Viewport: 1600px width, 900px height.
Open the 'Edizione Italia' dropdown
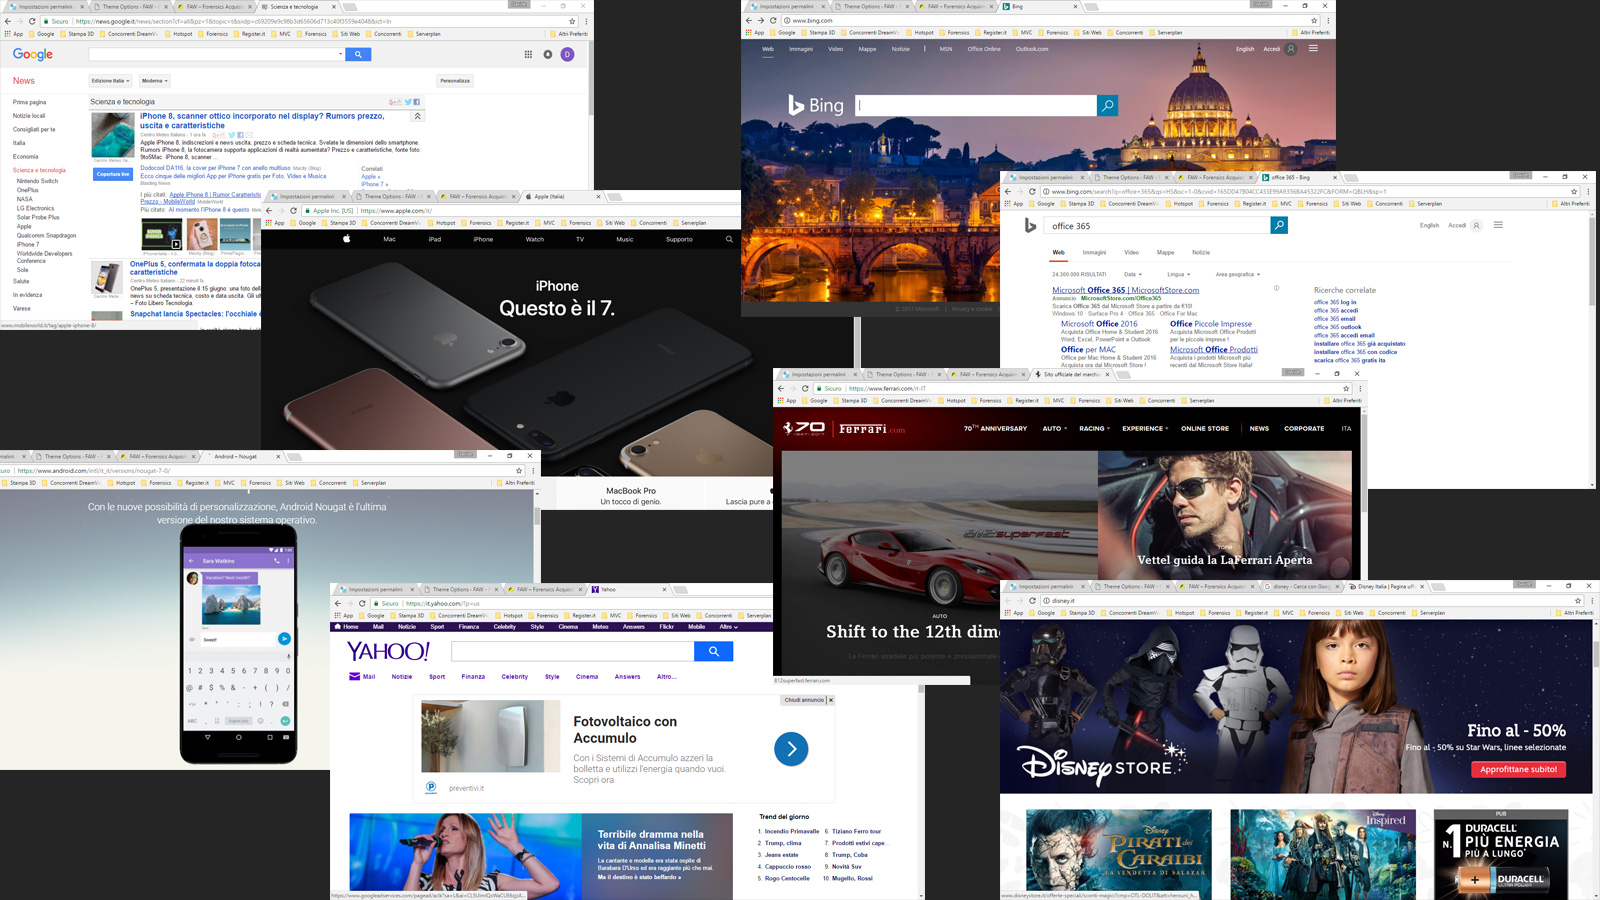point(111,80)
